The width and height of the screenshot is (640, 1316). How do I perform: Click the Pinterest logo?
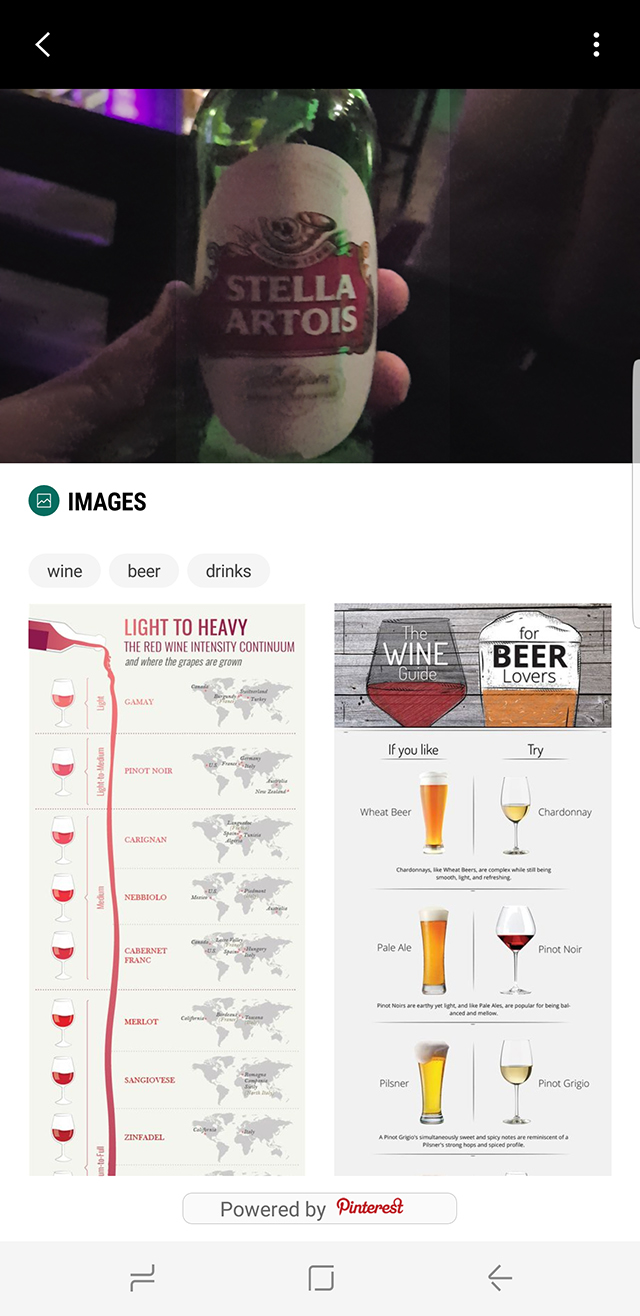(370, 1207)
